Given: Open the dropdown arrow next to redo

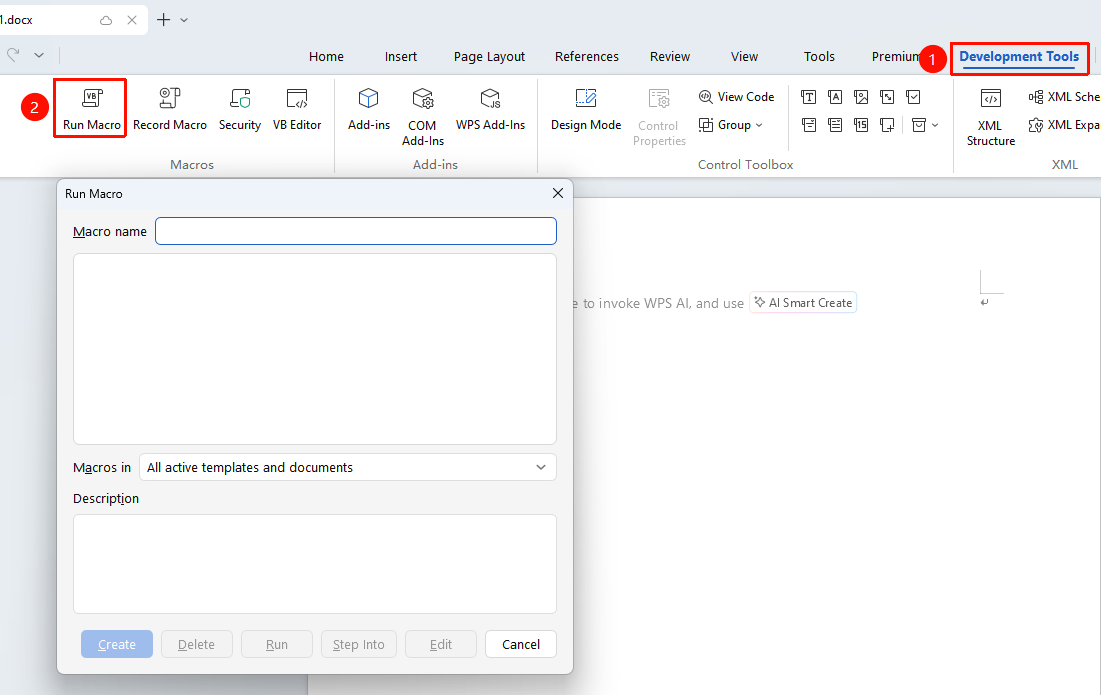Looking at the screenshot, I should tap(39, 55).
